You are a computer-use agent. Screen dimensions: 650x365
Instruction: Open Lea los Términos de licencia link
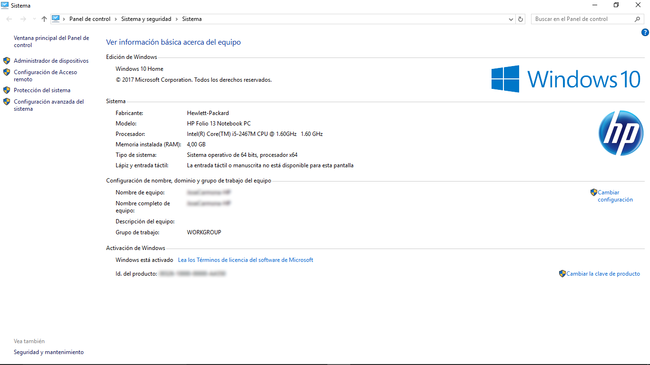pos(245,260)
